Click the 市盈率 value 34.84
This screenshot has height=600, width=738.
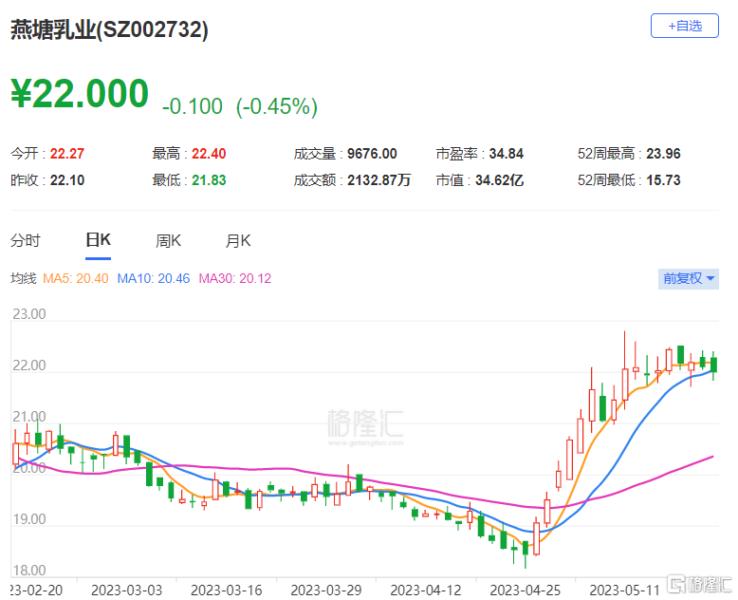pyautogui.click(x=506, y=153)
